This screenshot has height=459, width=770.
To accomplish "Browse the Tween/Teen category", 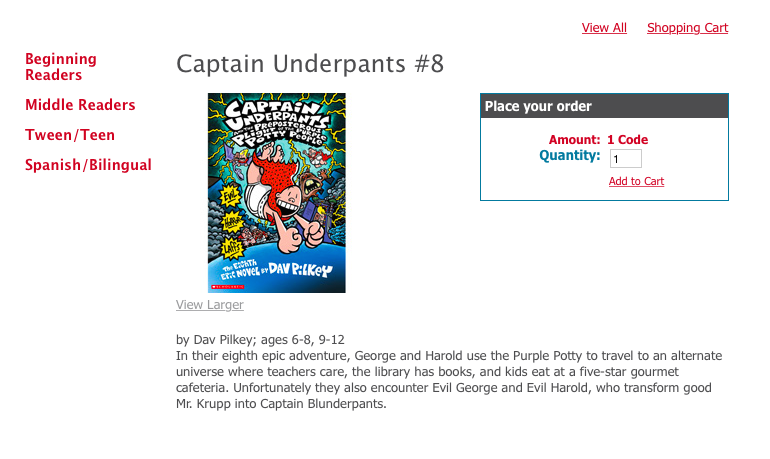I will (70, 135).
